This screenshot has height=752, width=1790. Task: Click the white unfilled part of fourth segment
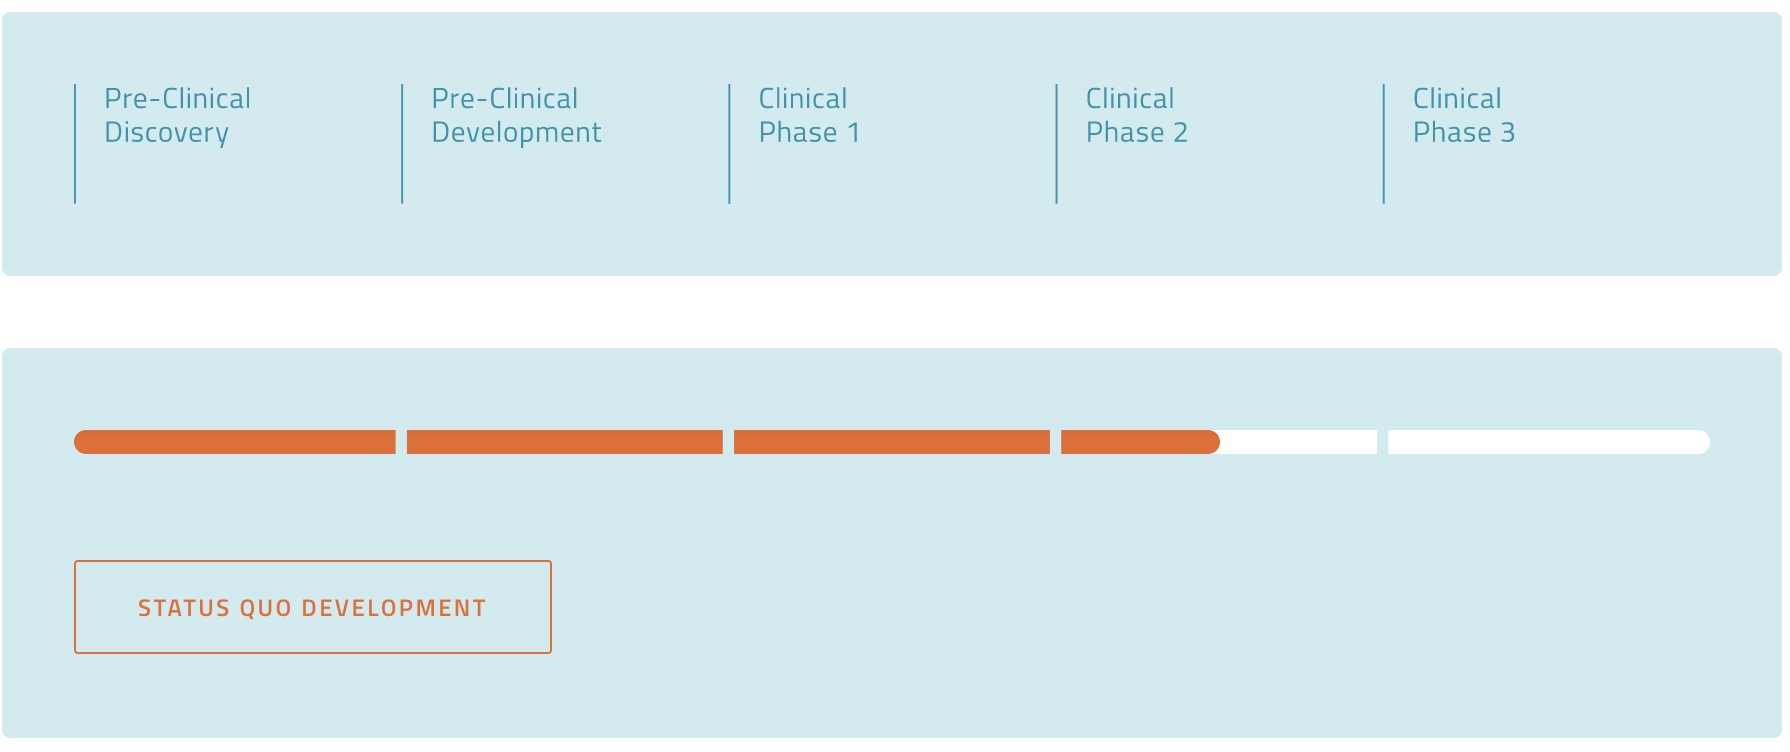1298,442
